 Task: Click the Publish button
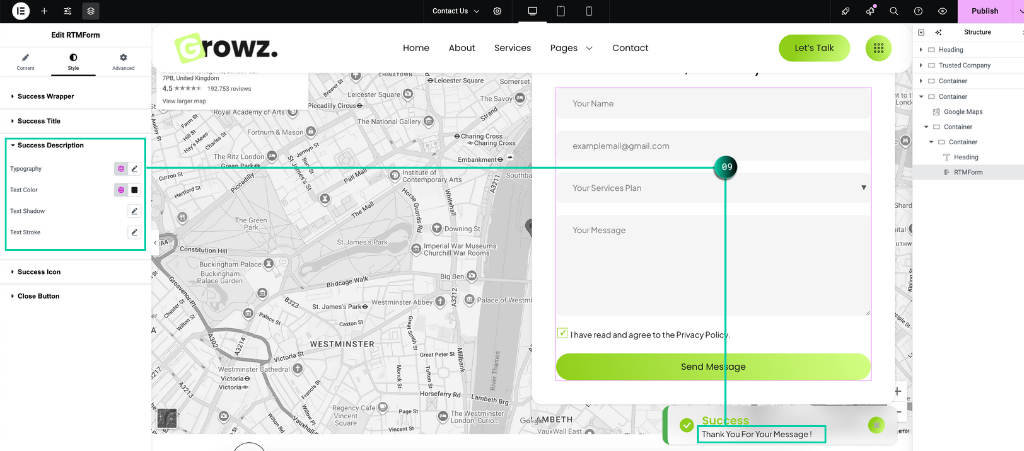(x=984, y=11)
